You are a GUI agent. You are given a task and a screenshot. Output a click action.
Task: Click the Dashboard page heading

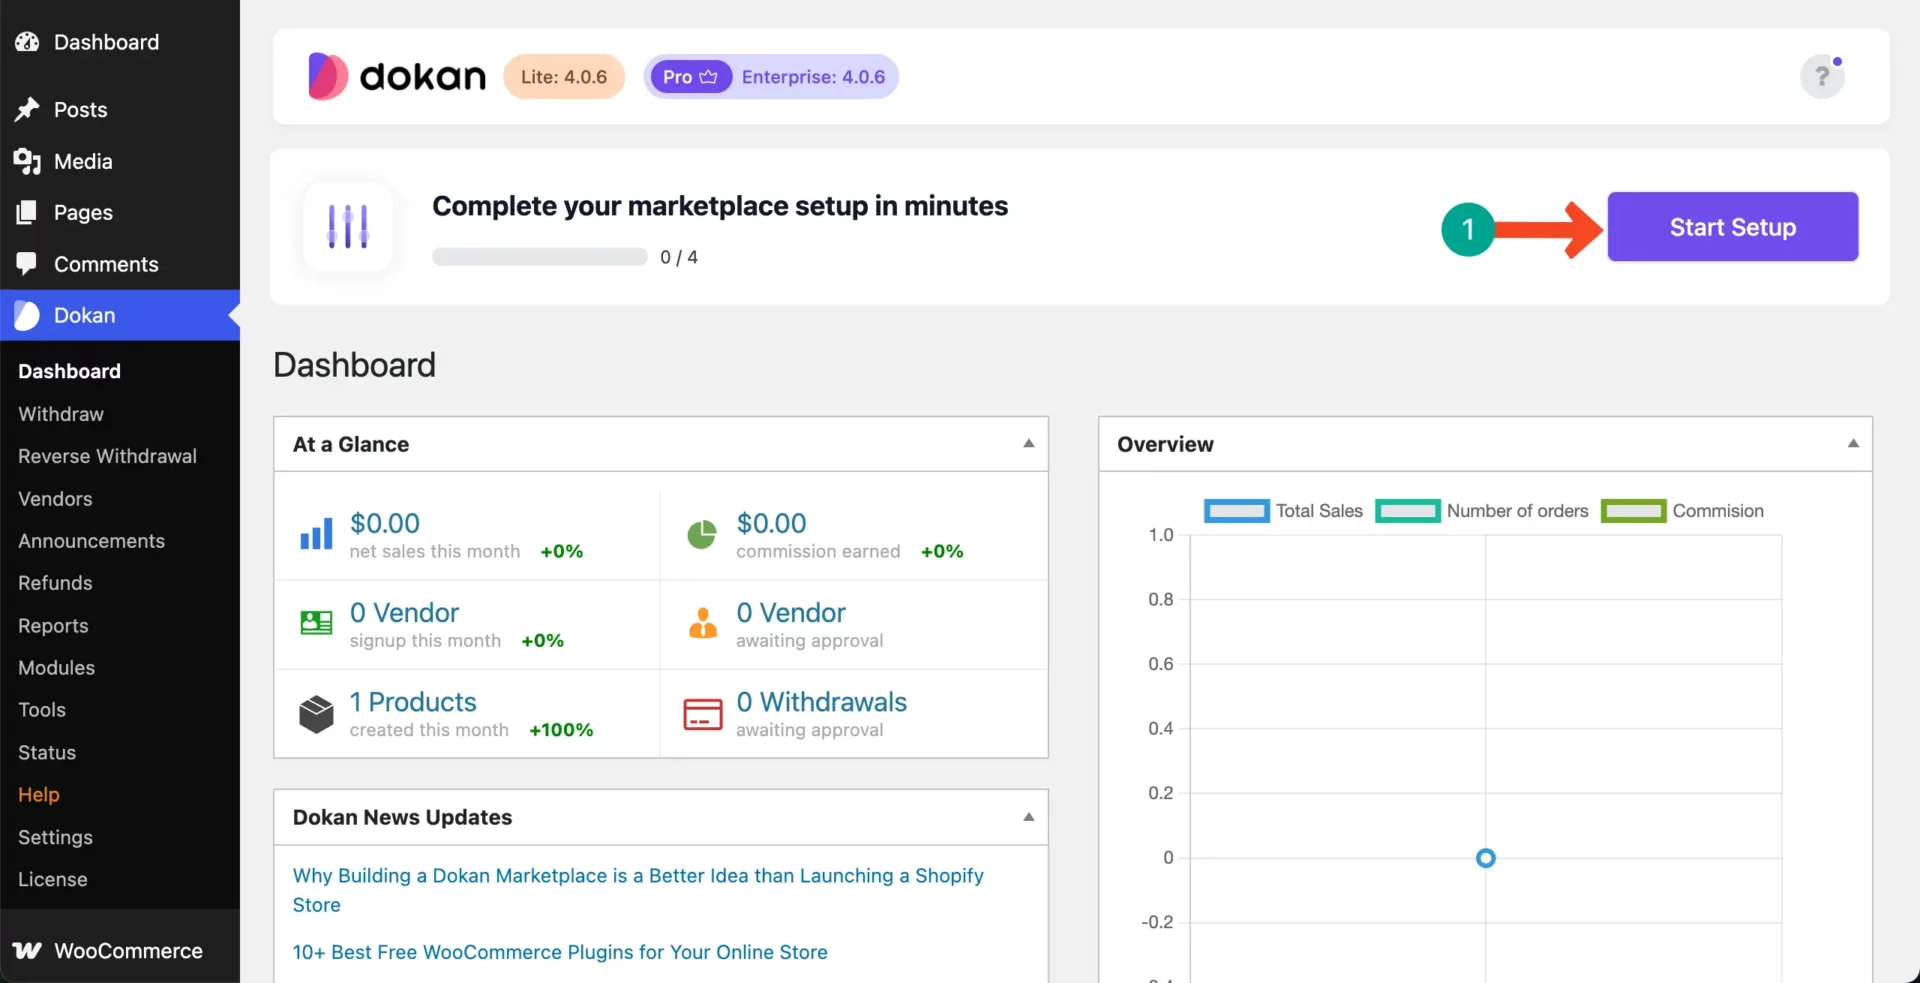click(x=354, y=365)
